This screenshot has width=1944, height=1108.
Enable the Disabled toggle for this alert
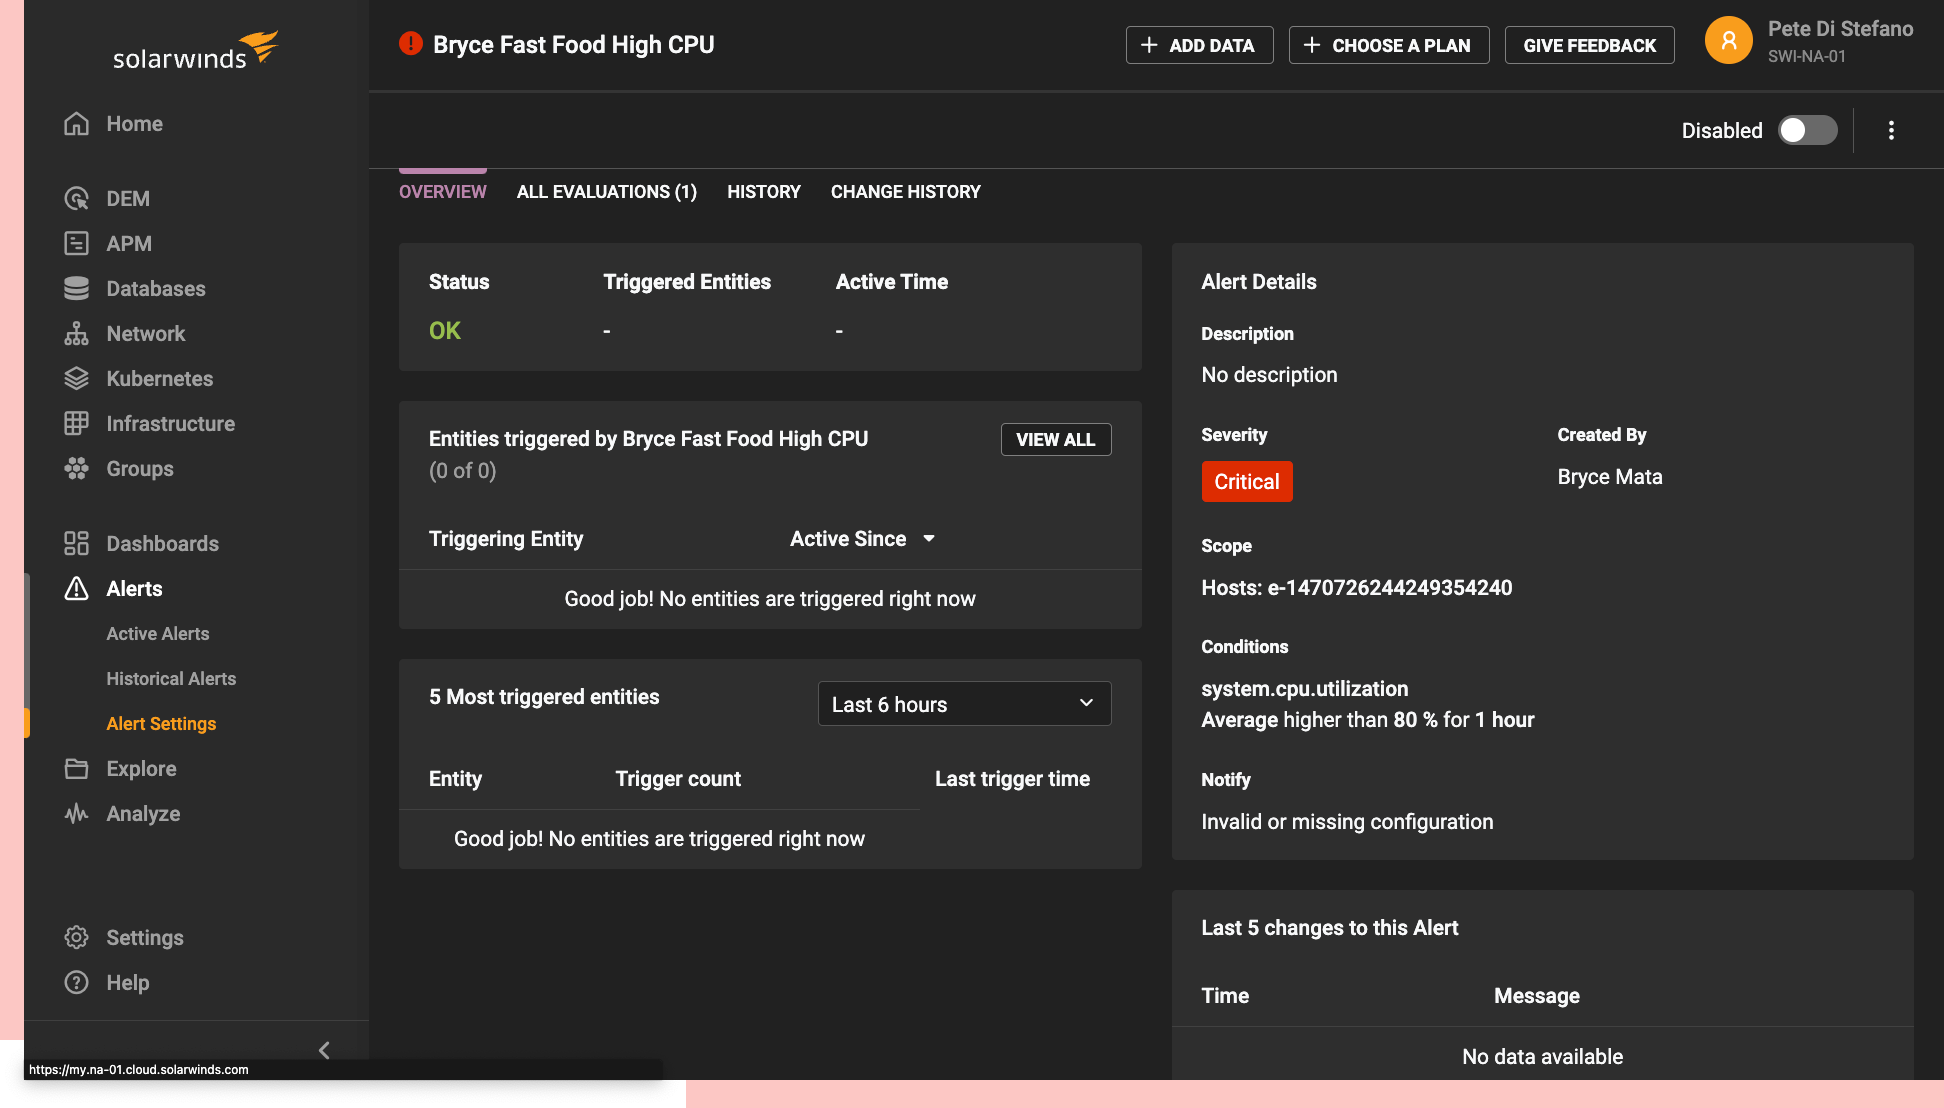[x=1807, y=130]
